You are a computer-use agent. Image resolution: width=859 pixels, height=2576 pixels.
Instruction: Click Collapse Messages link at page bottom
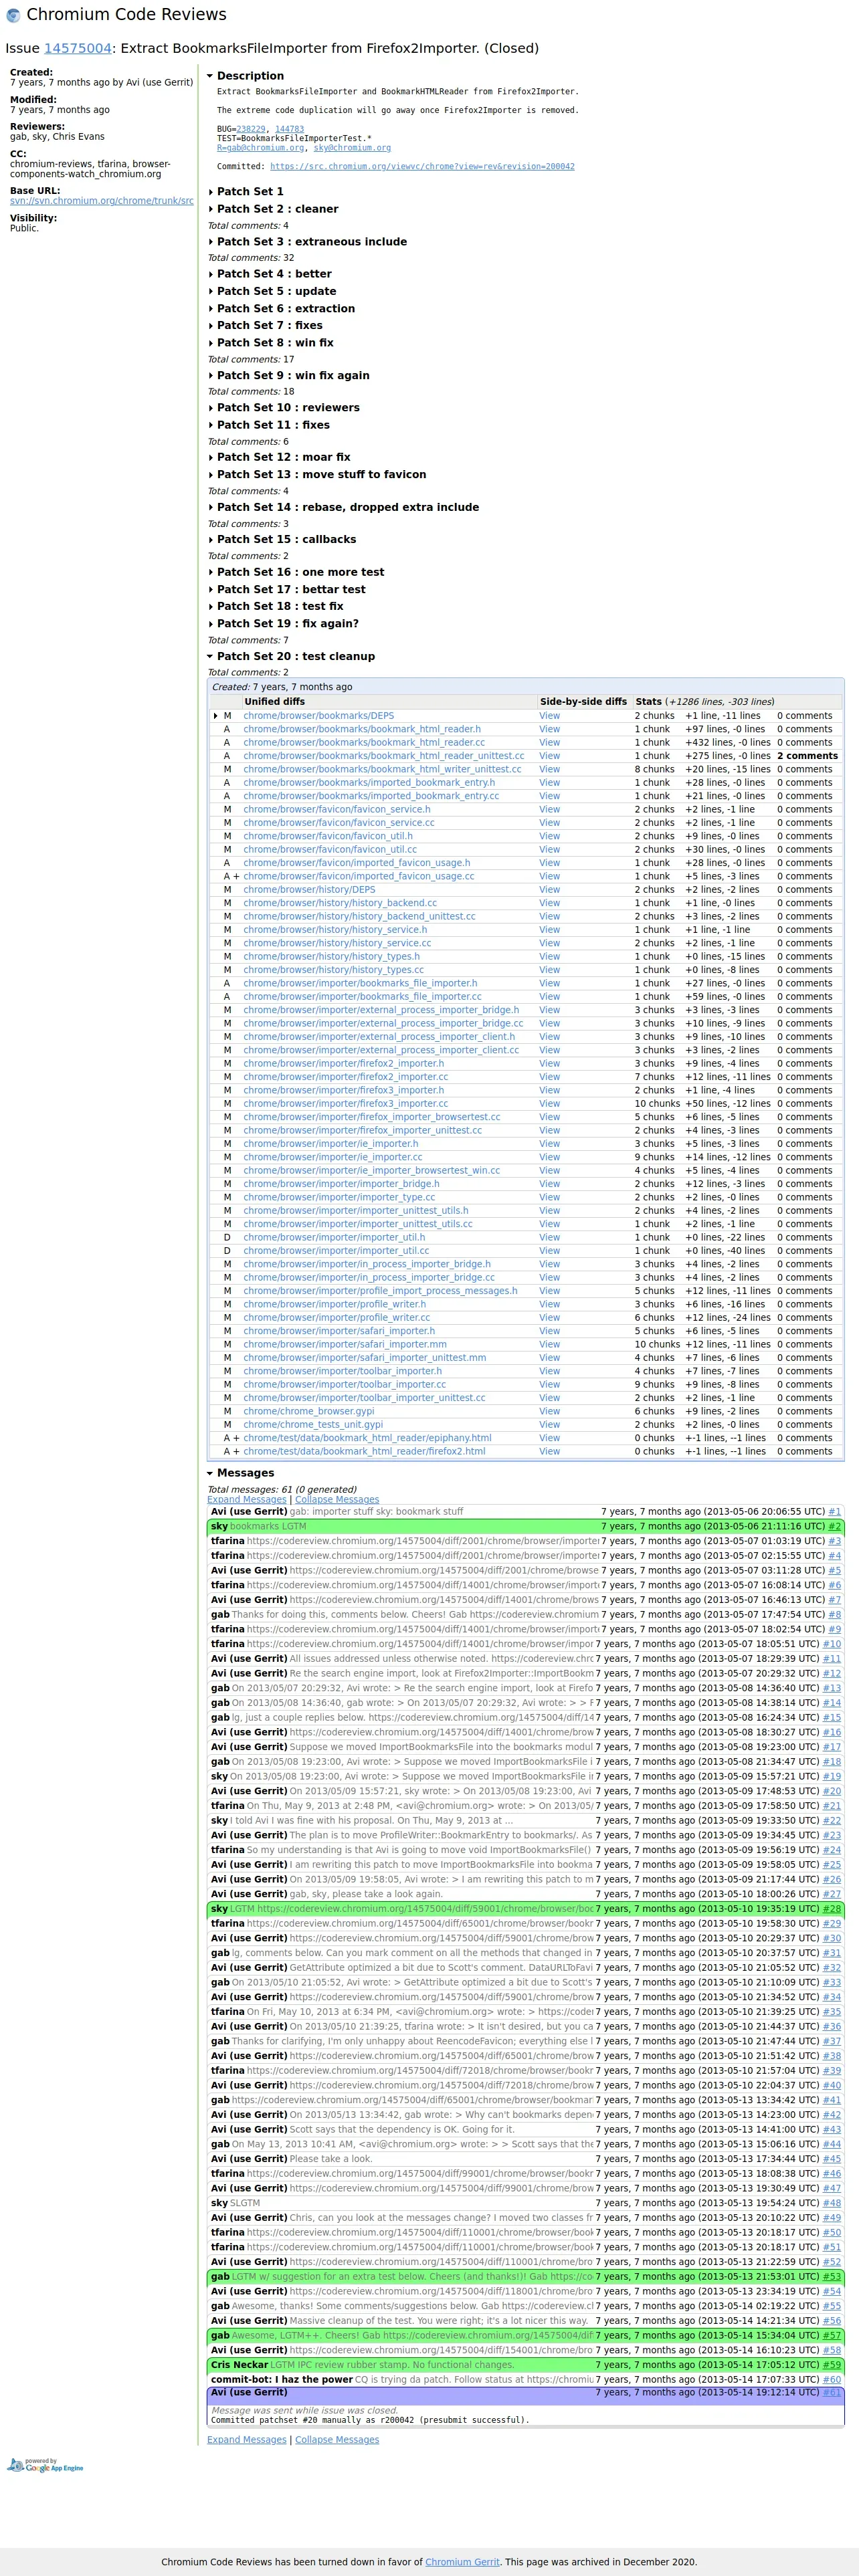pyautogui.click(x=337, y=2440)
